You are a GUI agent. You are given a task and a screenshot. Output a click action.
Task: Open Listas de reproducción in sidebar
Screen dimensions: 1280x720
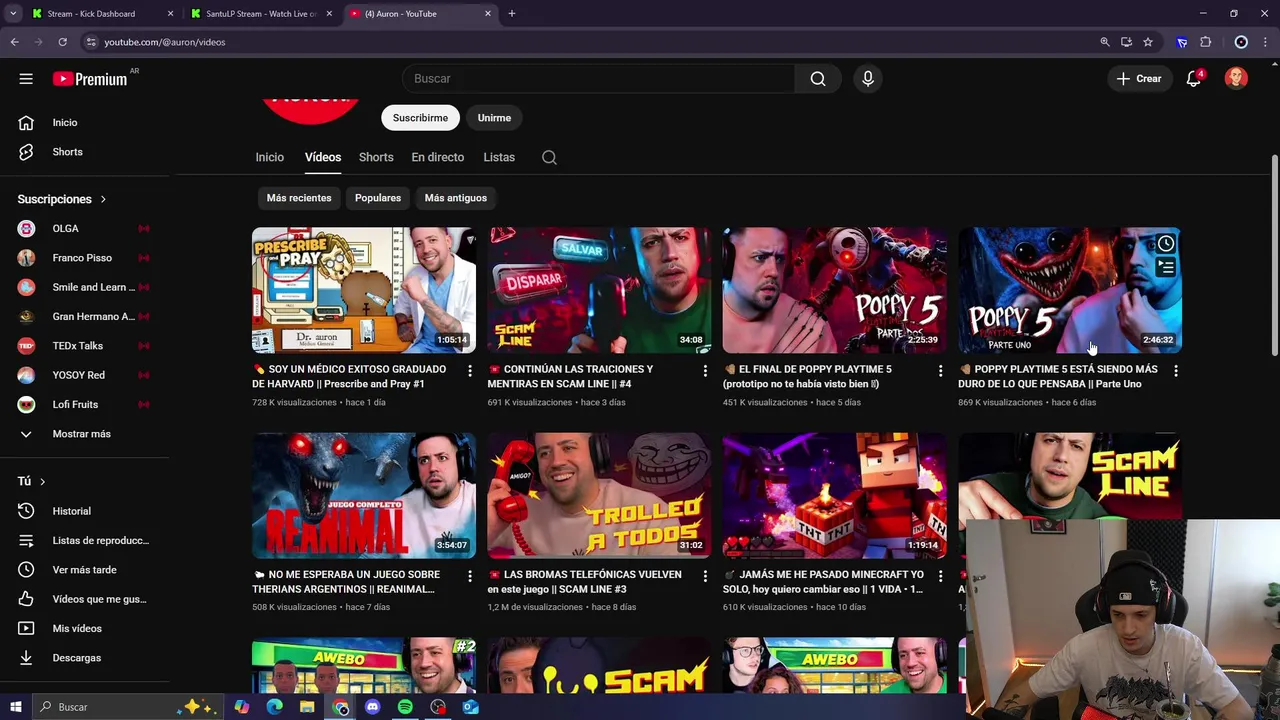pos(83,540)
